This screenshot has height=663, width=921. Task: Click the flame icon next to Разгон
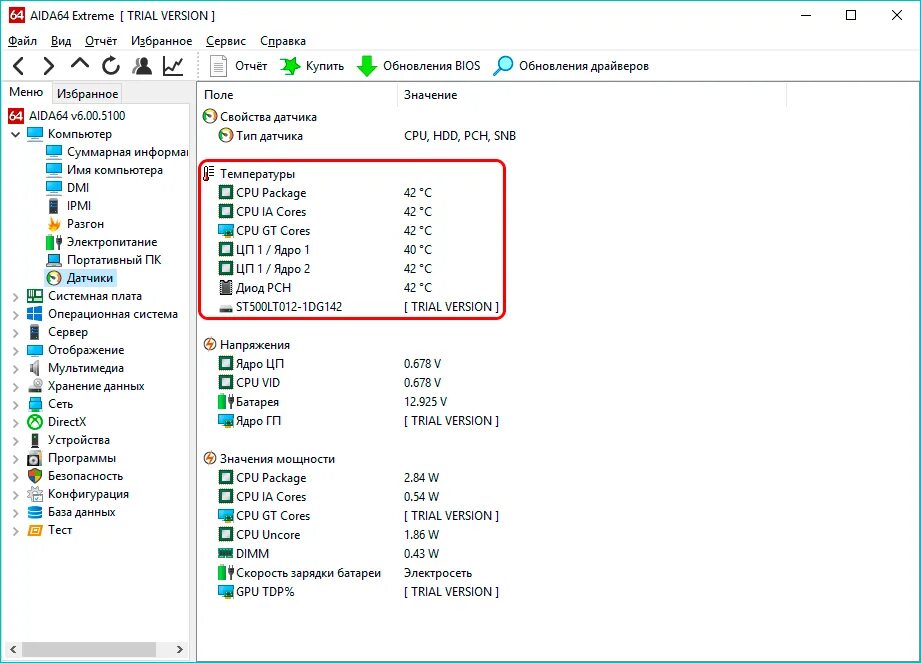coord(53,224)
